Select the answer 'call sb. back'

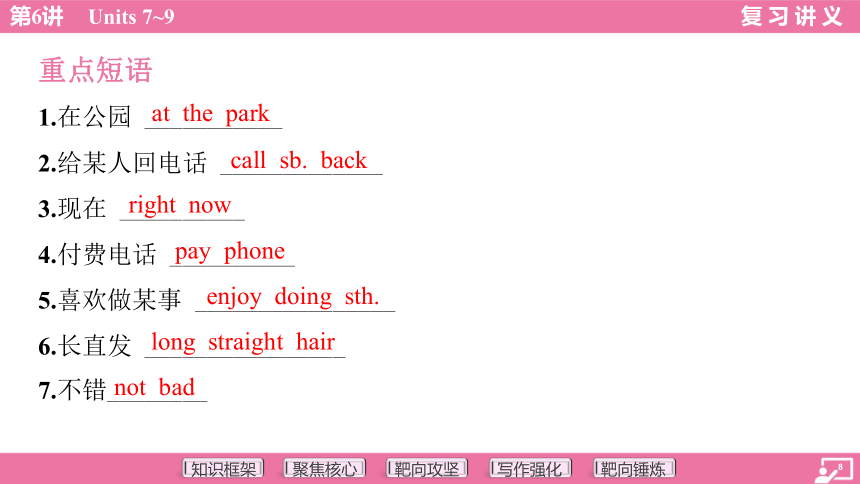tap(298, 161)
